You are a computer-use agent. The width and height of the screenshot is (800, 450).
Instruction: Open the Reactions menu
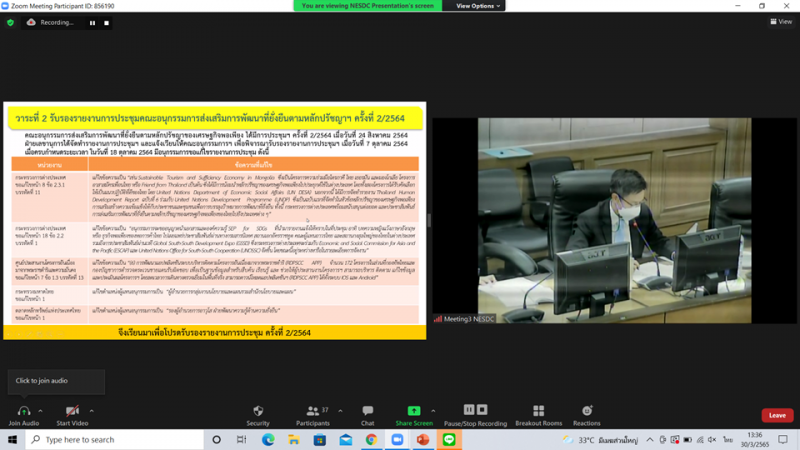586,415
